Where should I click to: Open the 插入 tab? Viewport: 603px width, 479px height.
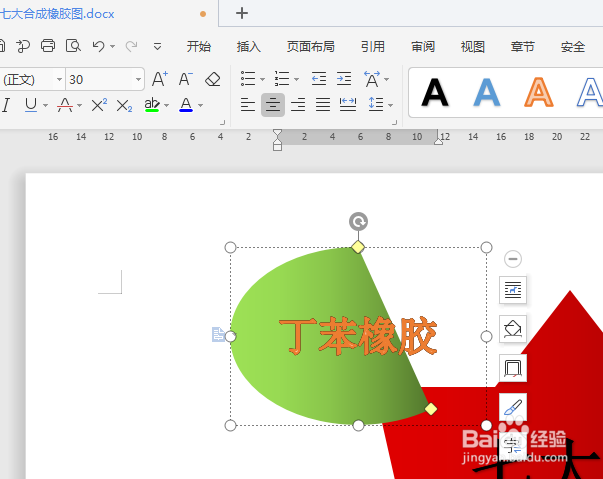249,47
